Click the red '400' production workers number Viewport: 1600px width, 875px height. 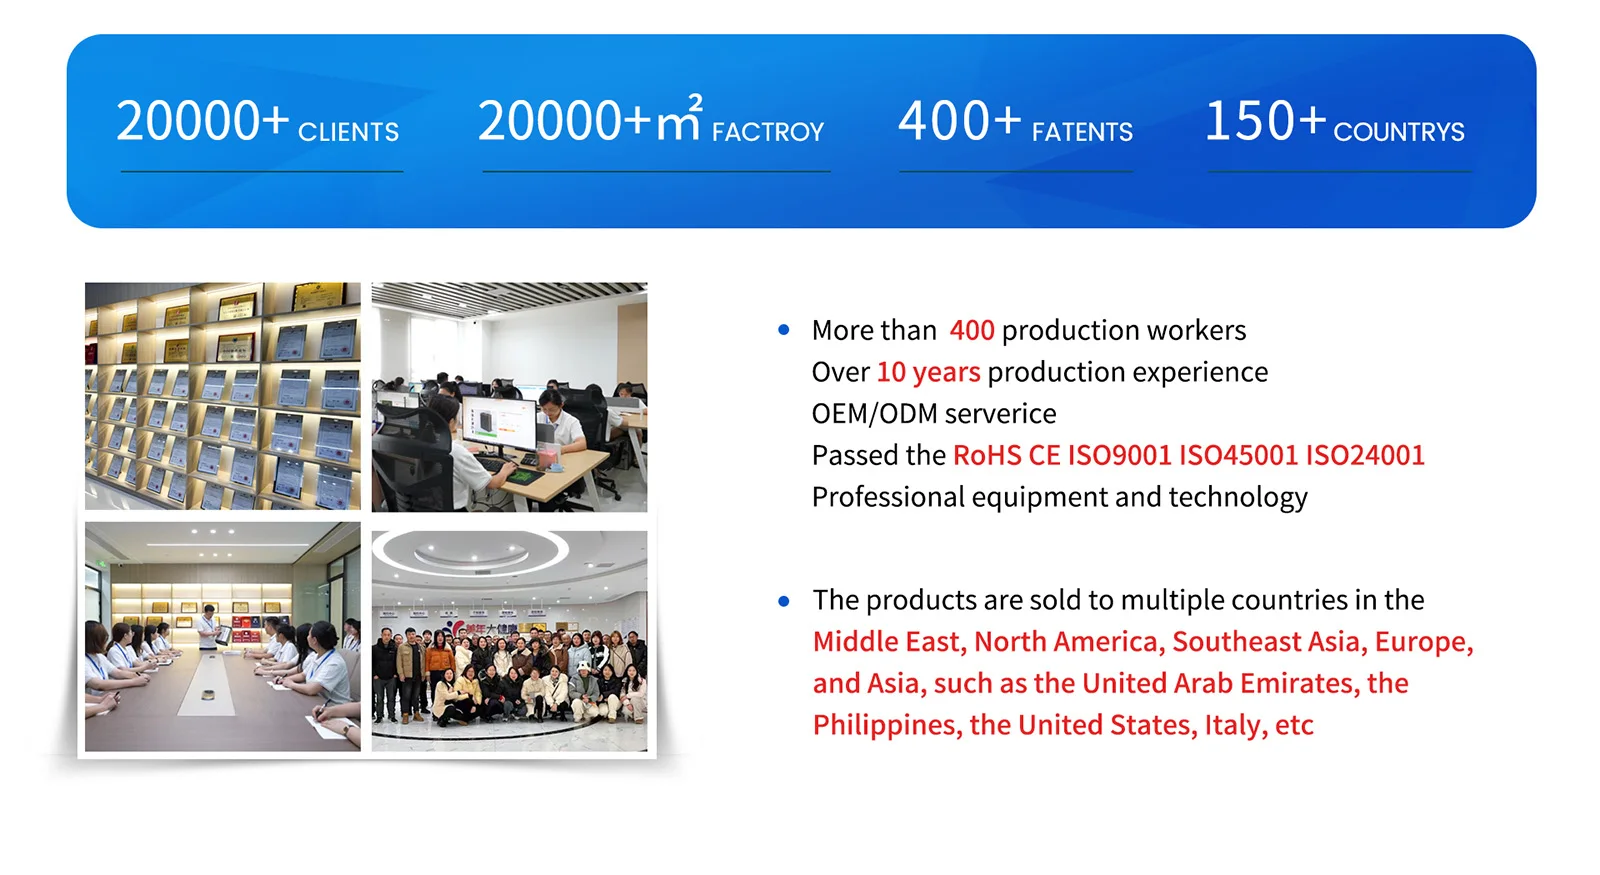pos(971,330)
